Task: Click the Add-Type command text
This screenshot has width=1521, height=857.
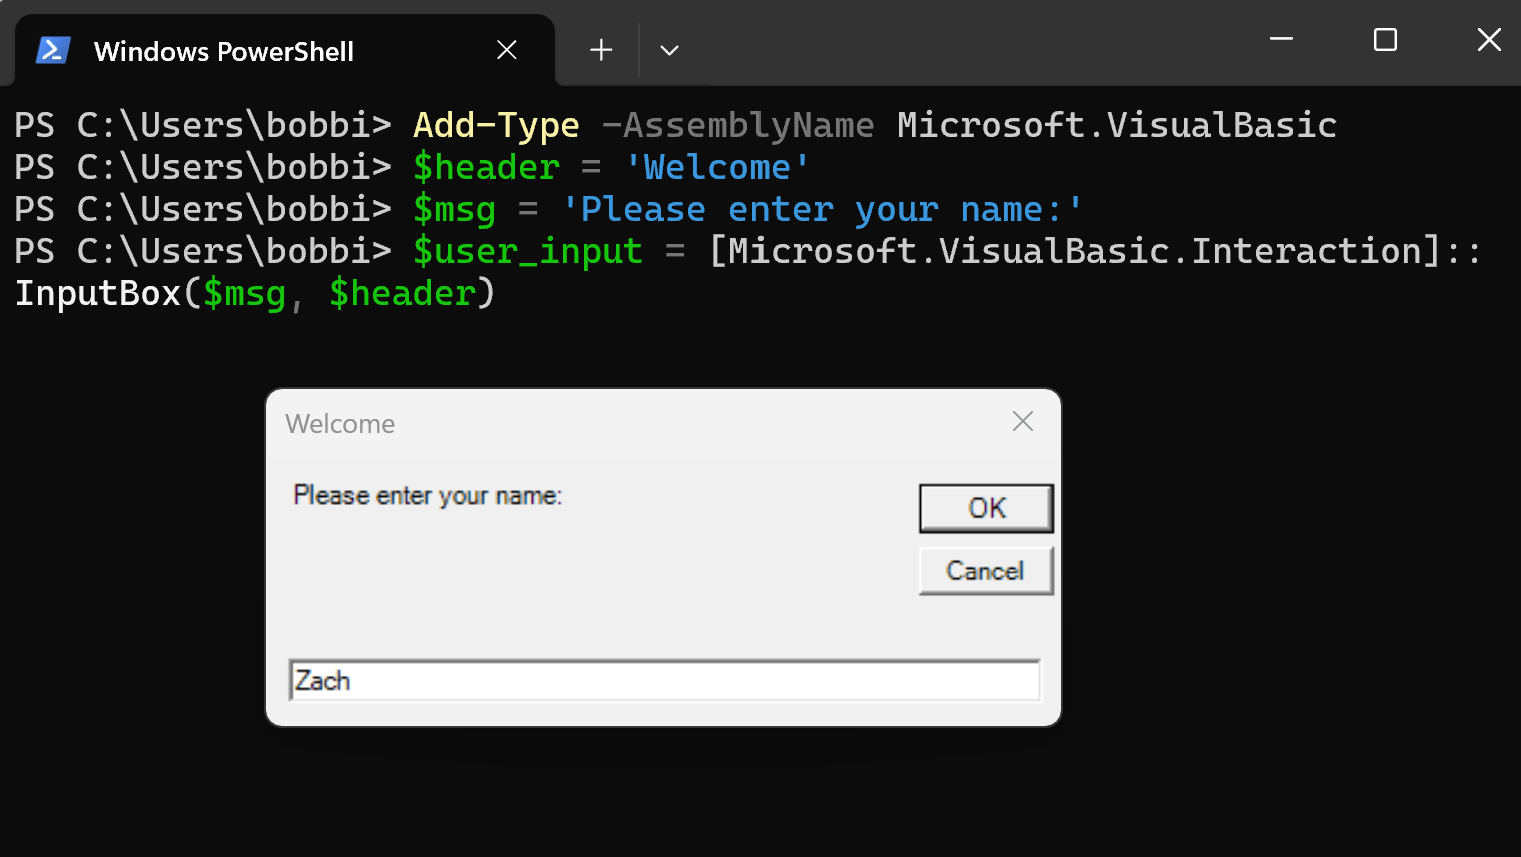Action: (x=495, y=124)
